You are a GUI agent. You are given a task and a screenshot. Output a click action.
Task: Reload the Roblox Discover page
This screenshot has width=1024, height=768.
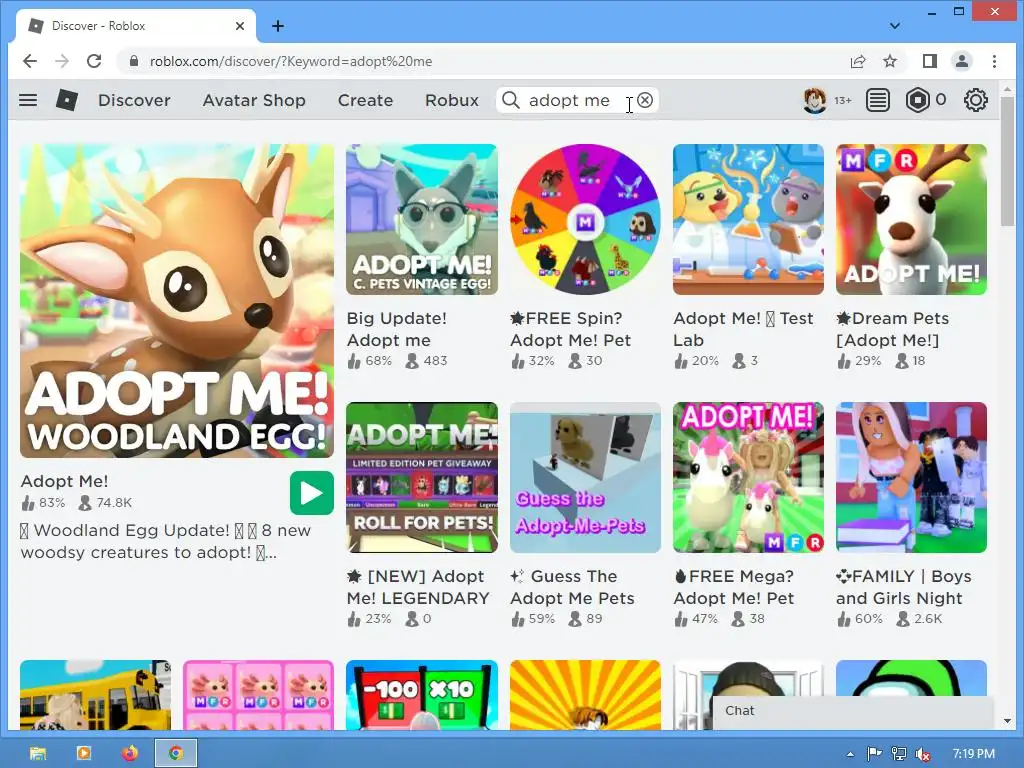(94, 61)
